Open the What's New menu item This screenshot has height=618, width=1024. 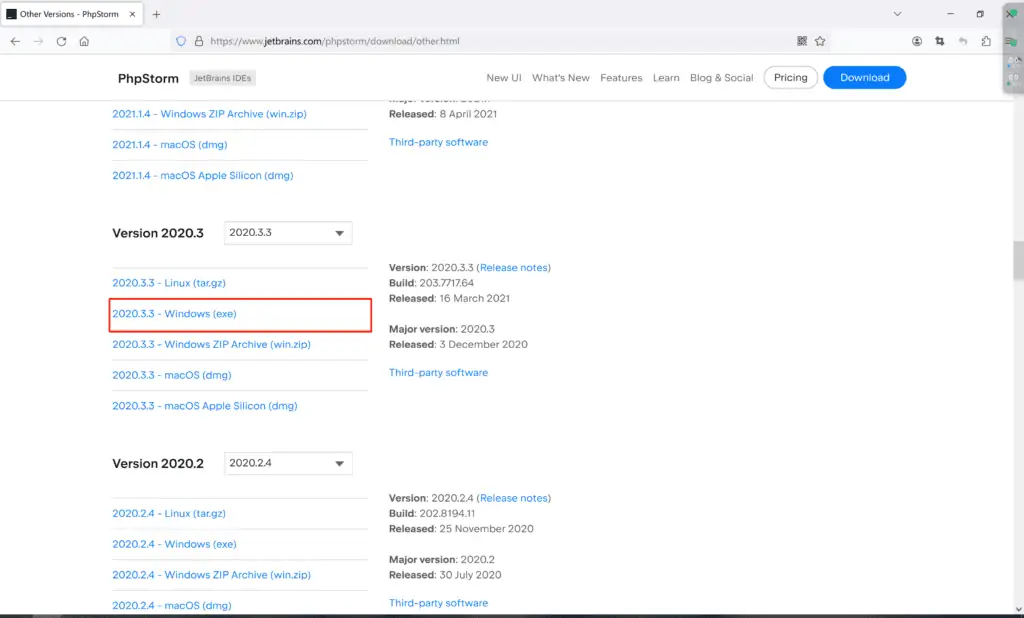tap(560, 78)
